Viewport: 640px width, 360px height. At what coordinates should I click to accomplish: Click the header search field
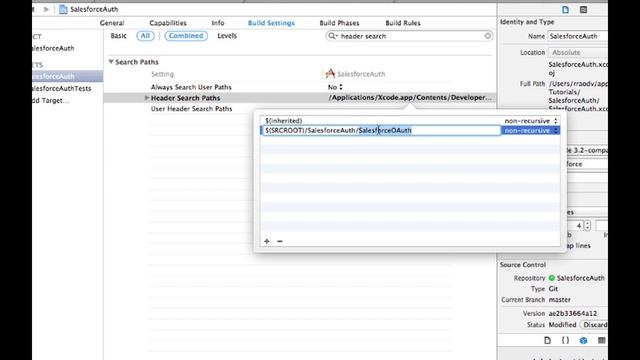pyautogui.click(x=409, y=36)
